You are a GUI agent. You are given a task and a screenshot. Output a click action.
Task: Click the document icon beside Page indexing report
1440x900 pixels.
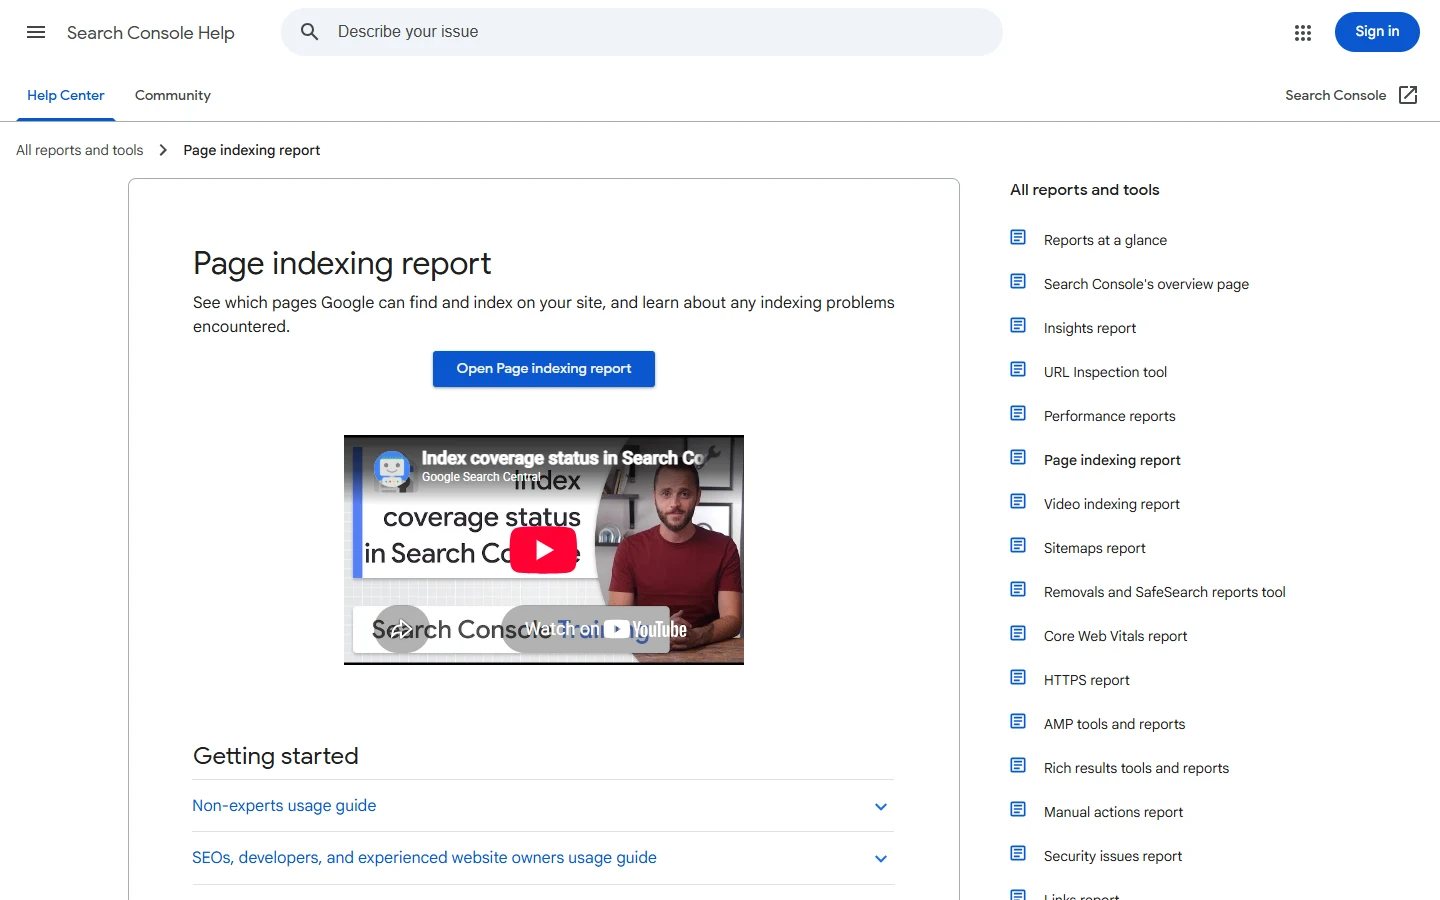[1018, 457]
